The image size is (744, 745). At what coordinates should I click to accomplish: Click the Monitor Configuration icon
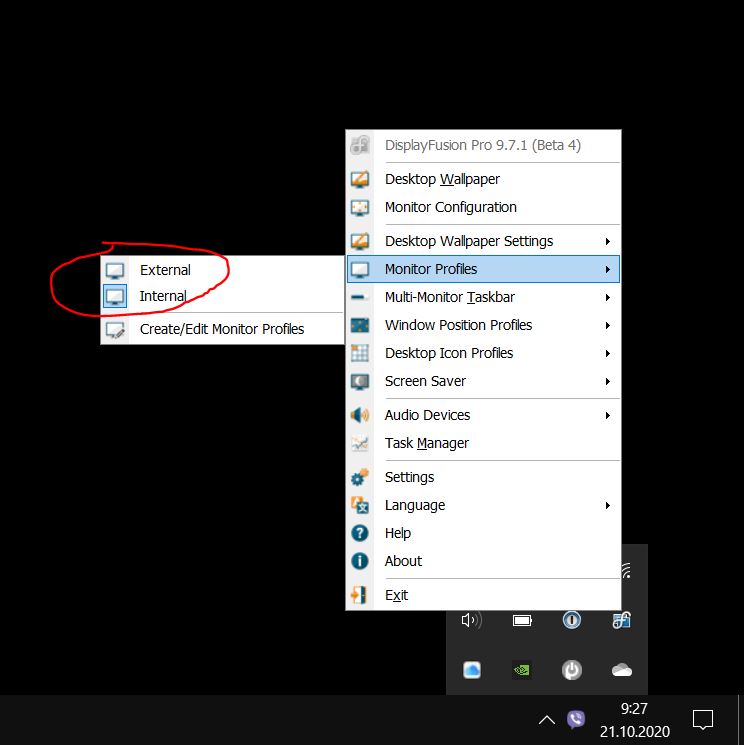click(x=360, y=207)
